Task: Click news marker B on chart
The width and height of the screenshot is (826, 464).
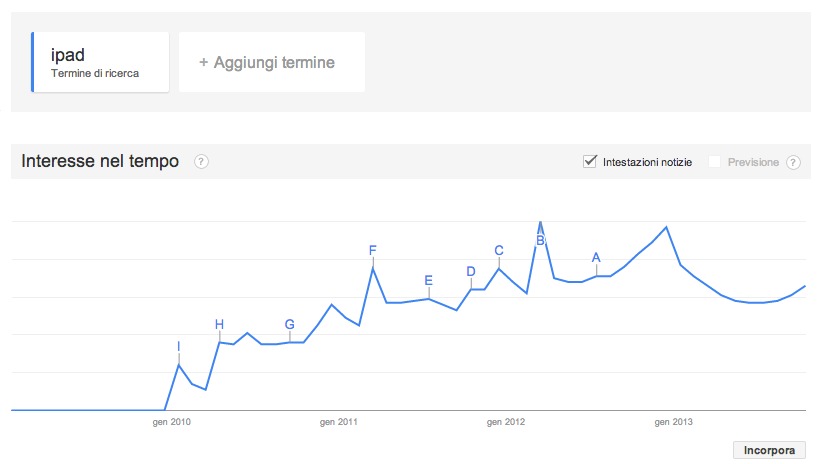Action: click(x=540, y=240)
